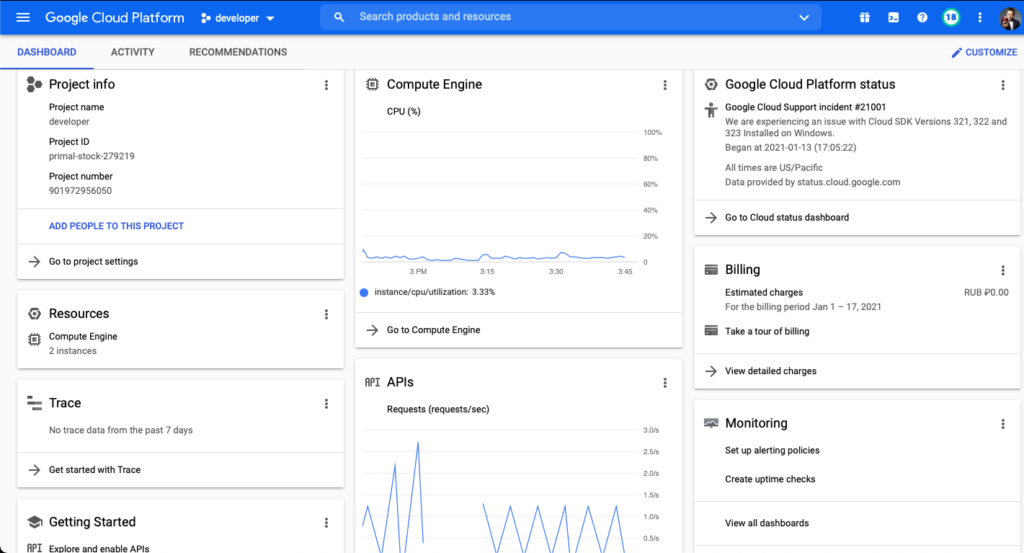Click the user profile avatar

pos(1010,18)
